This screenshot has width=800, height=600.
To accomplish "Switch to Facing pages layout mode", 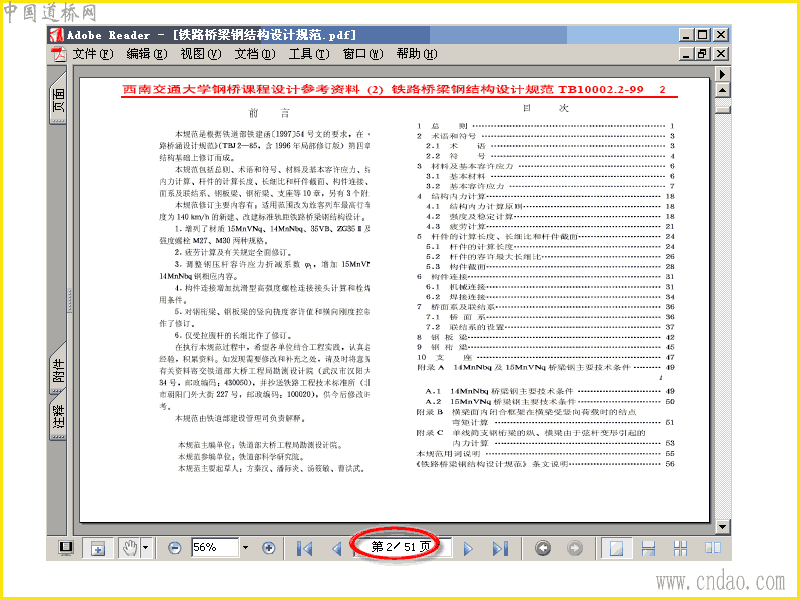I will 713,548.
